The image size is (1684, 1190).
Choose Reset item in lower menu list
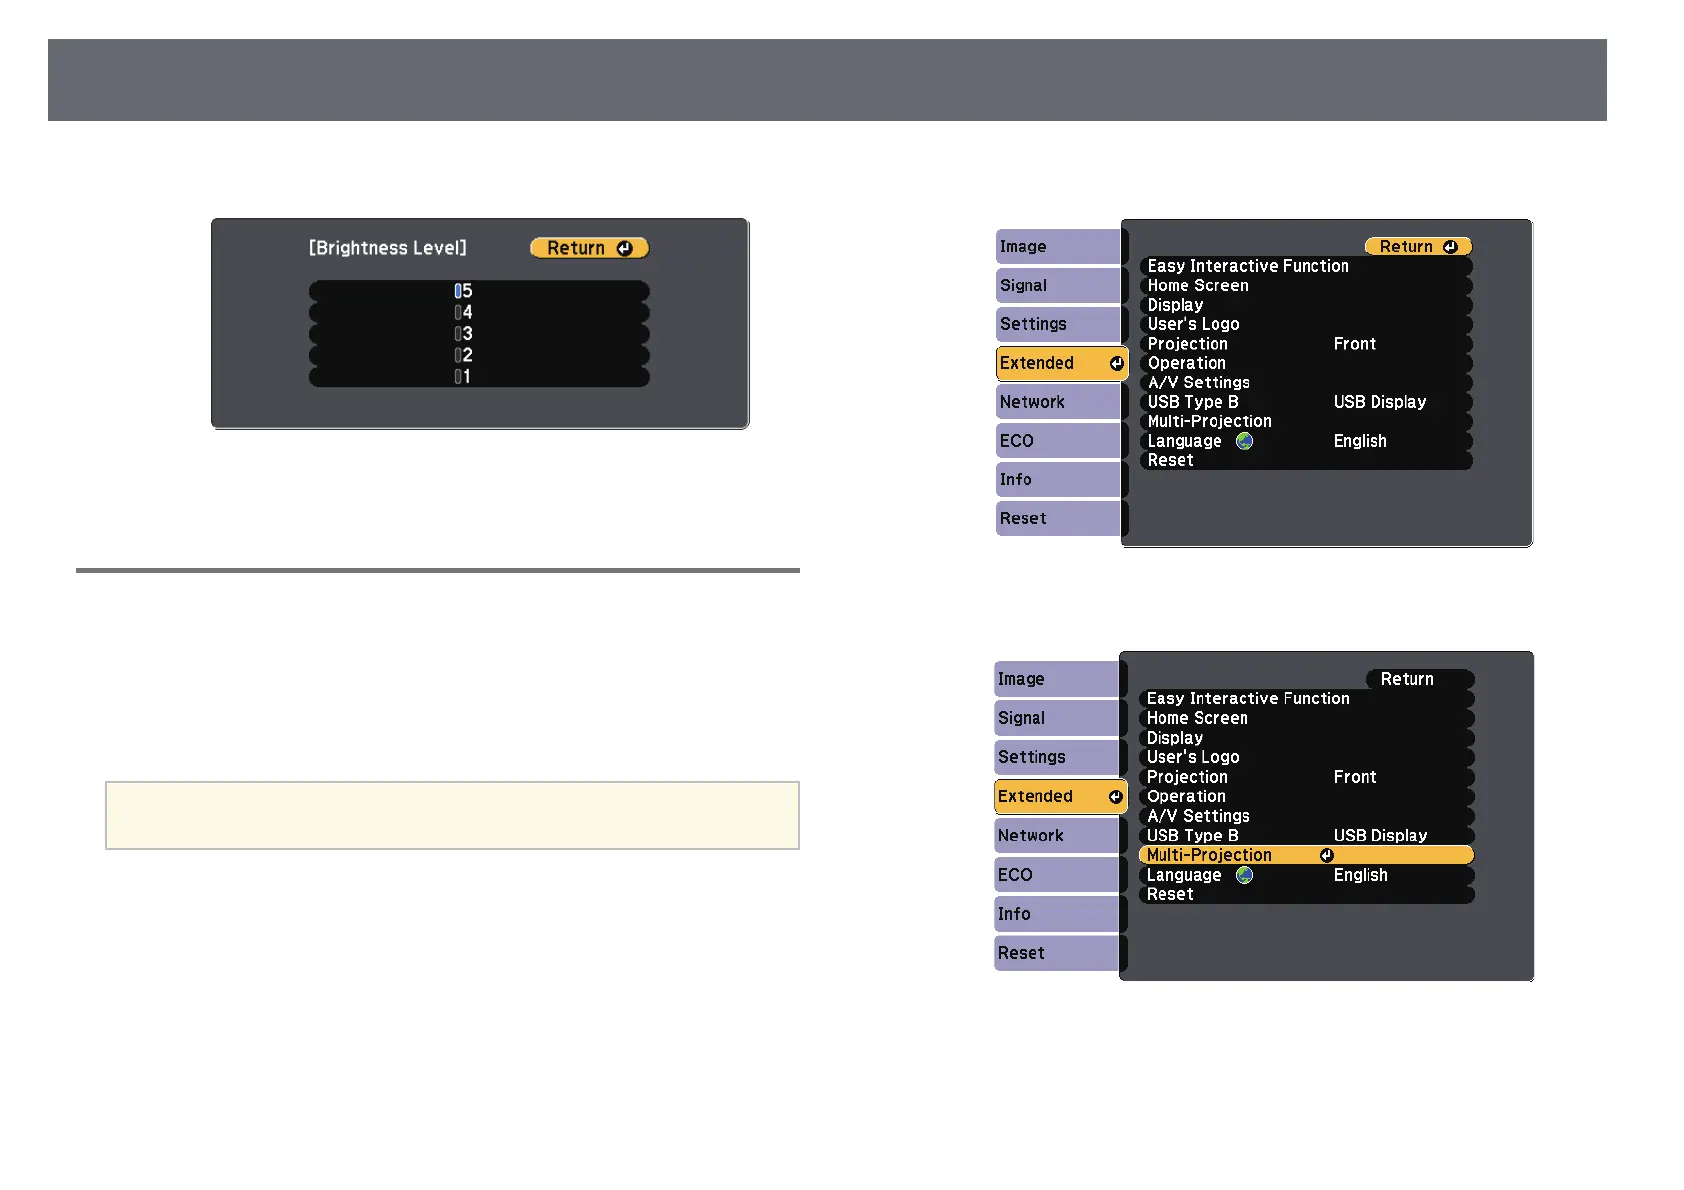1306,895
